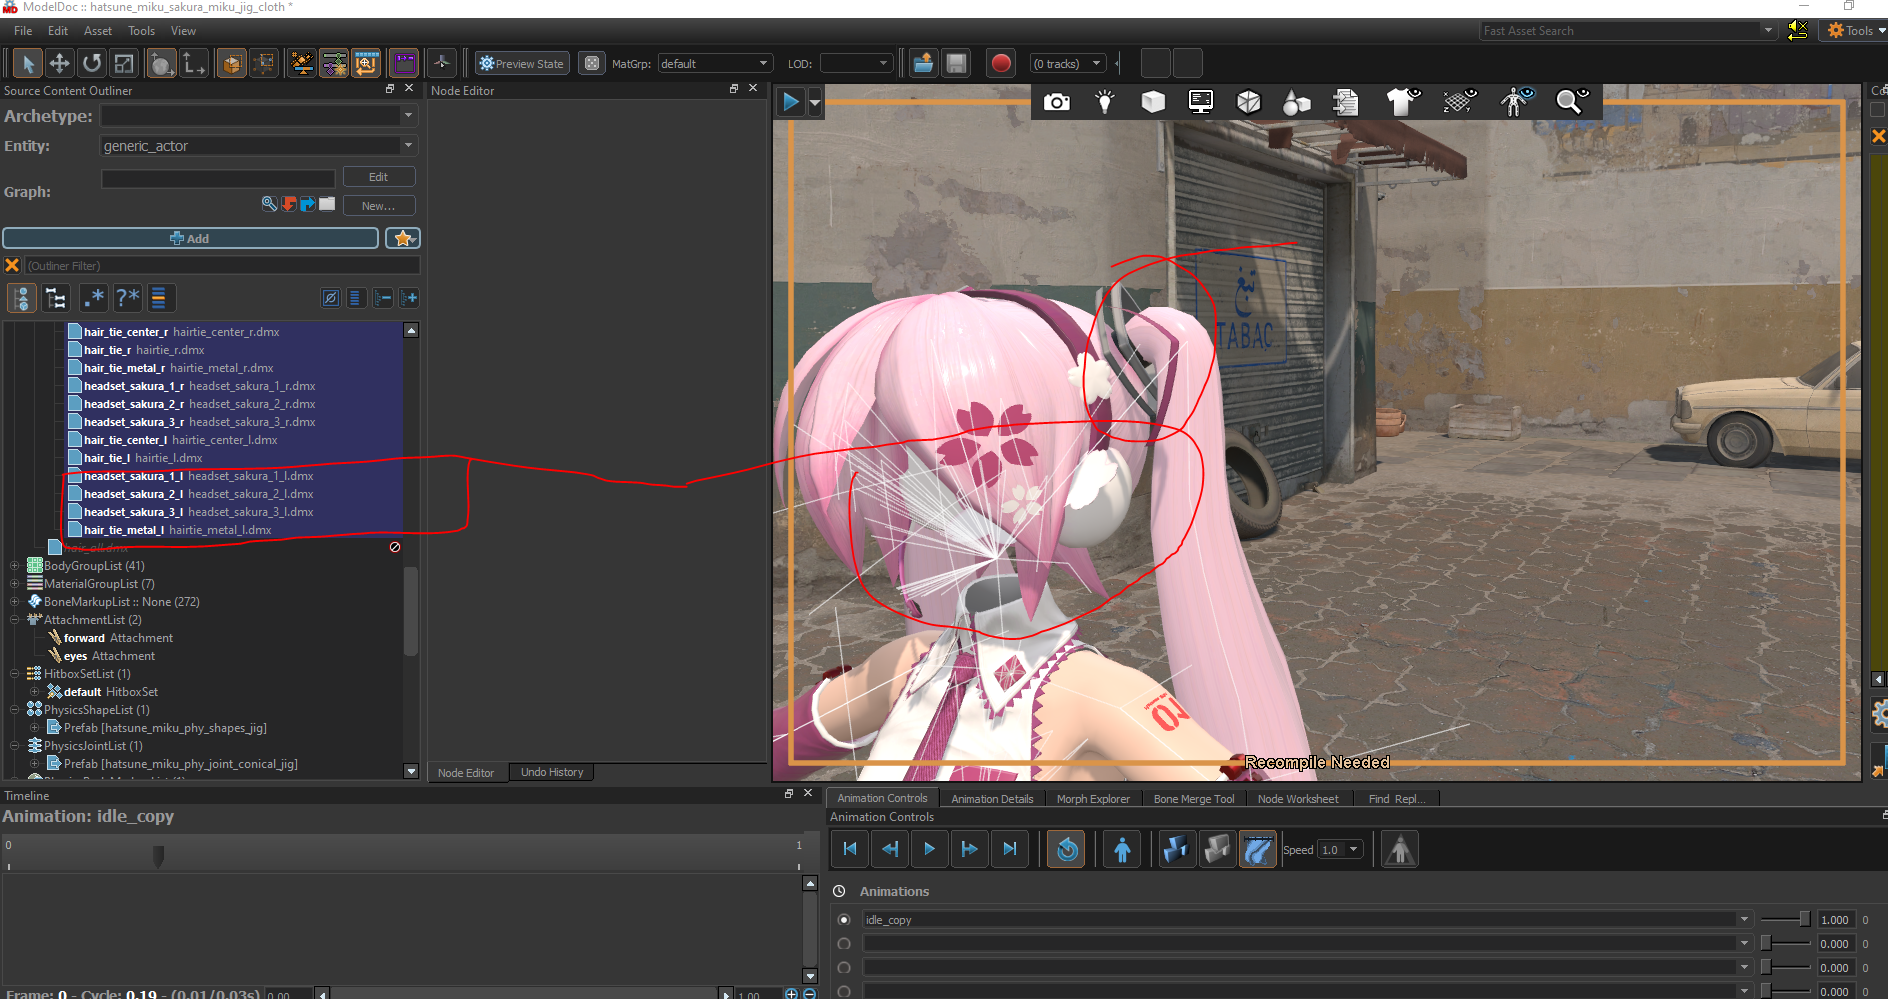Open the View menu
Image resolution: width=1888 pixels, height=999 pixels.
(183, 31)
